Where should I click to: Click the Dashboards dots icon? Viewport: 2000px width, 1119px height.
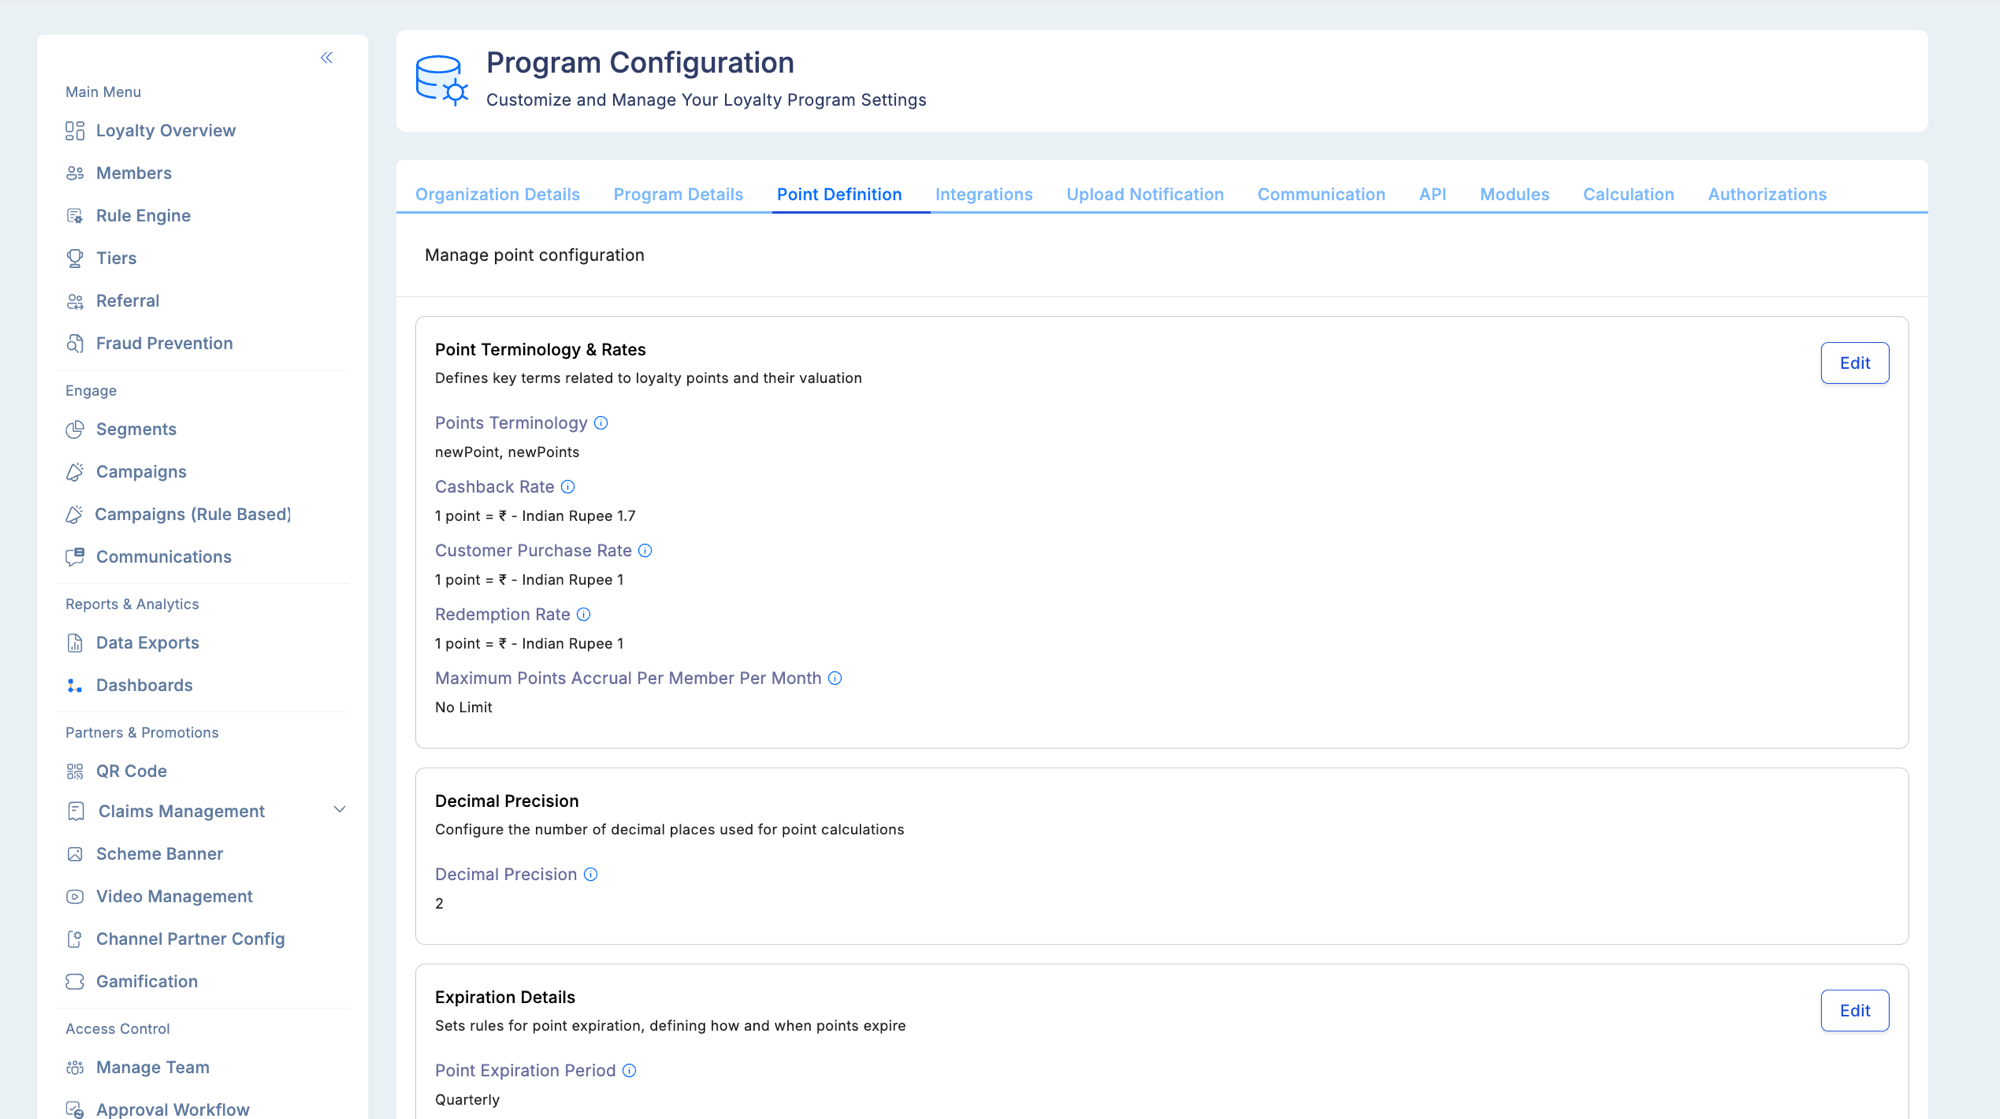[75, 685]
